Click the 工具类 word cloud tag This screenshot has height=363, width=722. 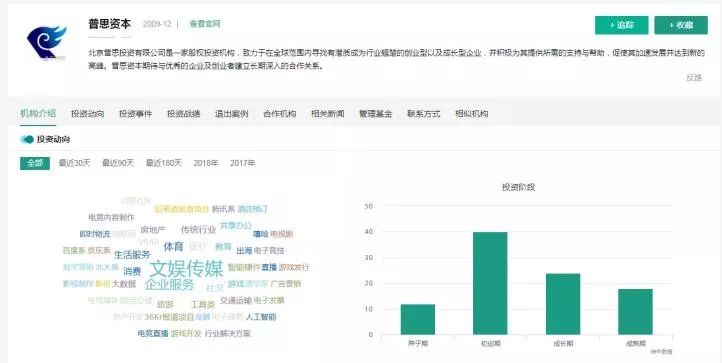point(203,304)
